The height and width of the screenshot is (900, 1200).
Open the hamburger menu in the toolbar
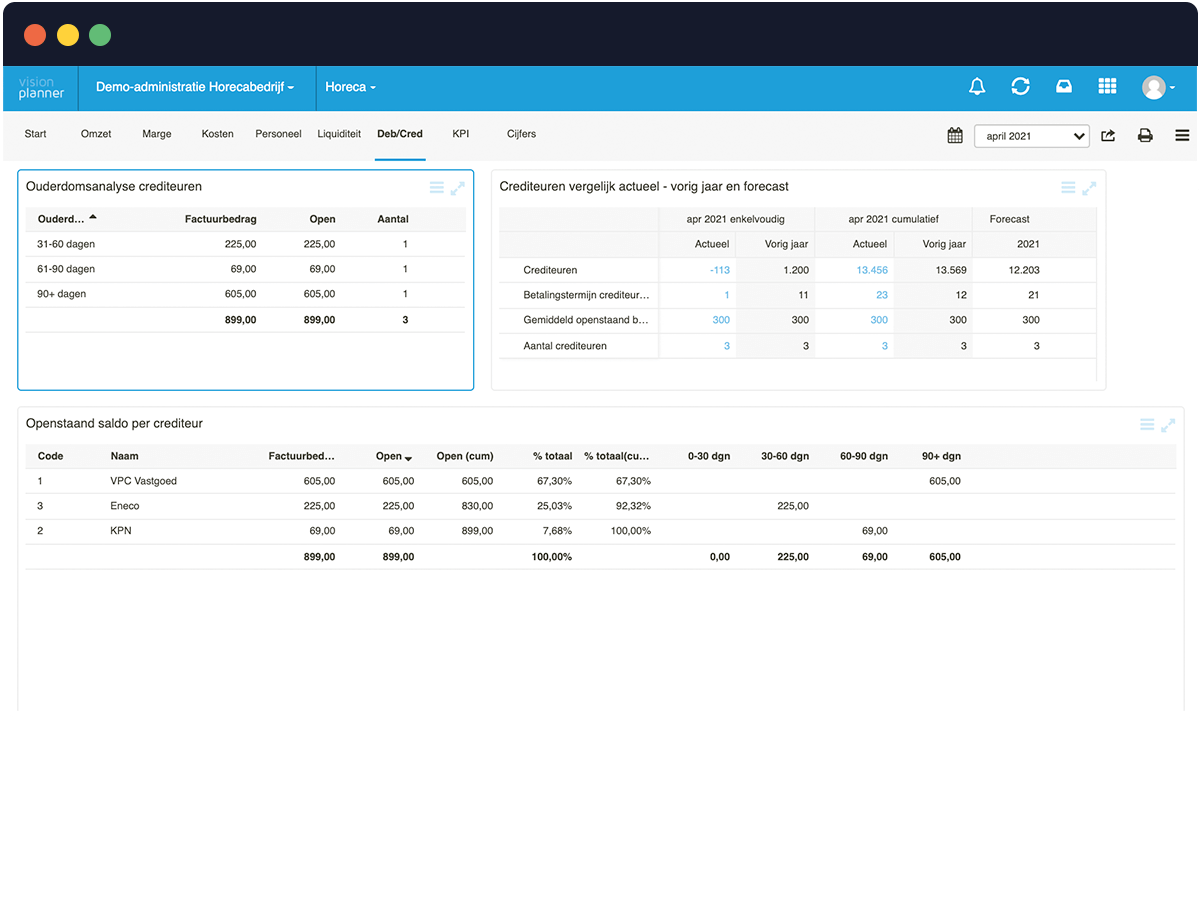(1182, 135)
